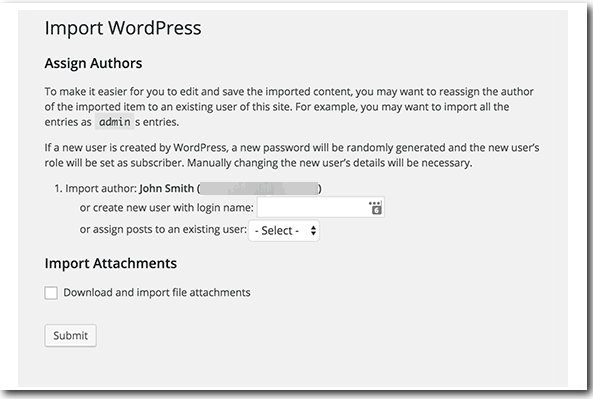Click the John Smith author name

click(166, 188)
